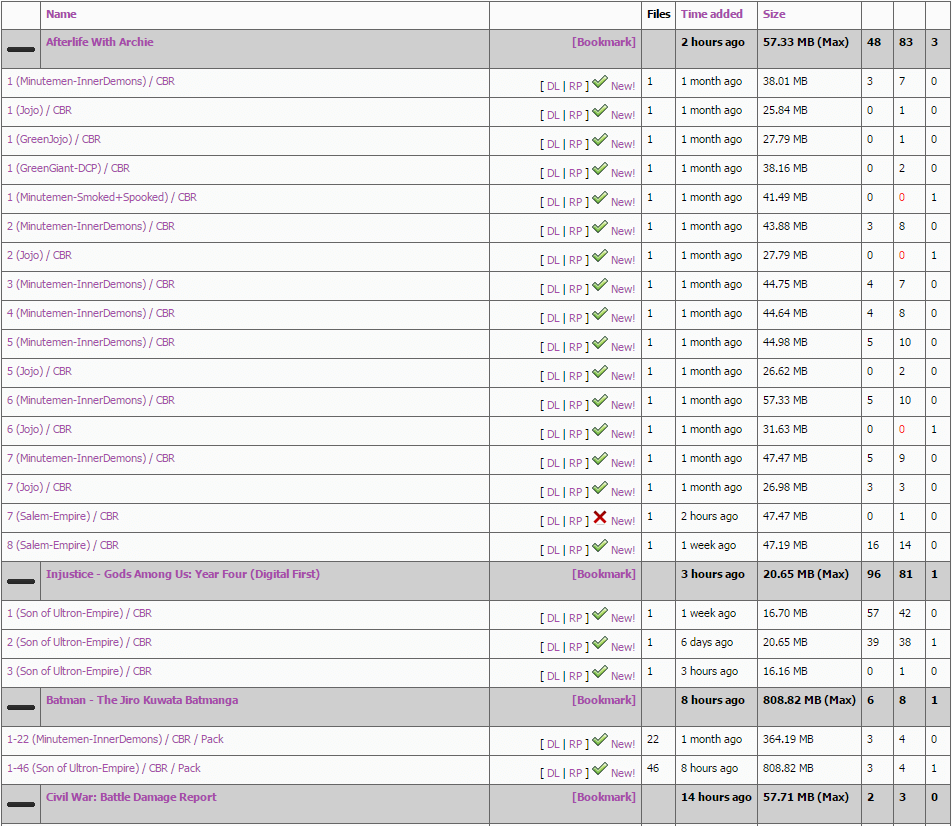Click green checkmark on 1-46 (Son of Ultron-Empire) Pack

coord(600,768)
